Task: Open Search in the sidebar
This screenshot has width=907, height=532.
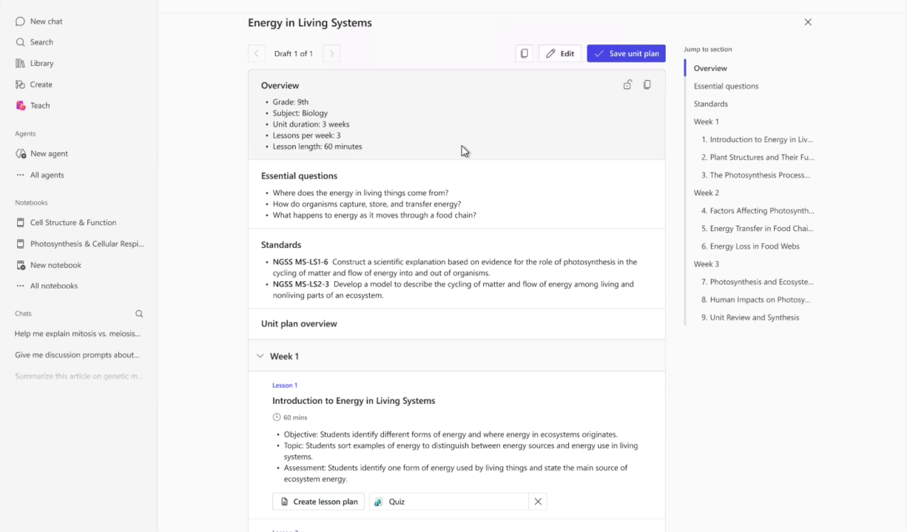Action: [34, 42]
